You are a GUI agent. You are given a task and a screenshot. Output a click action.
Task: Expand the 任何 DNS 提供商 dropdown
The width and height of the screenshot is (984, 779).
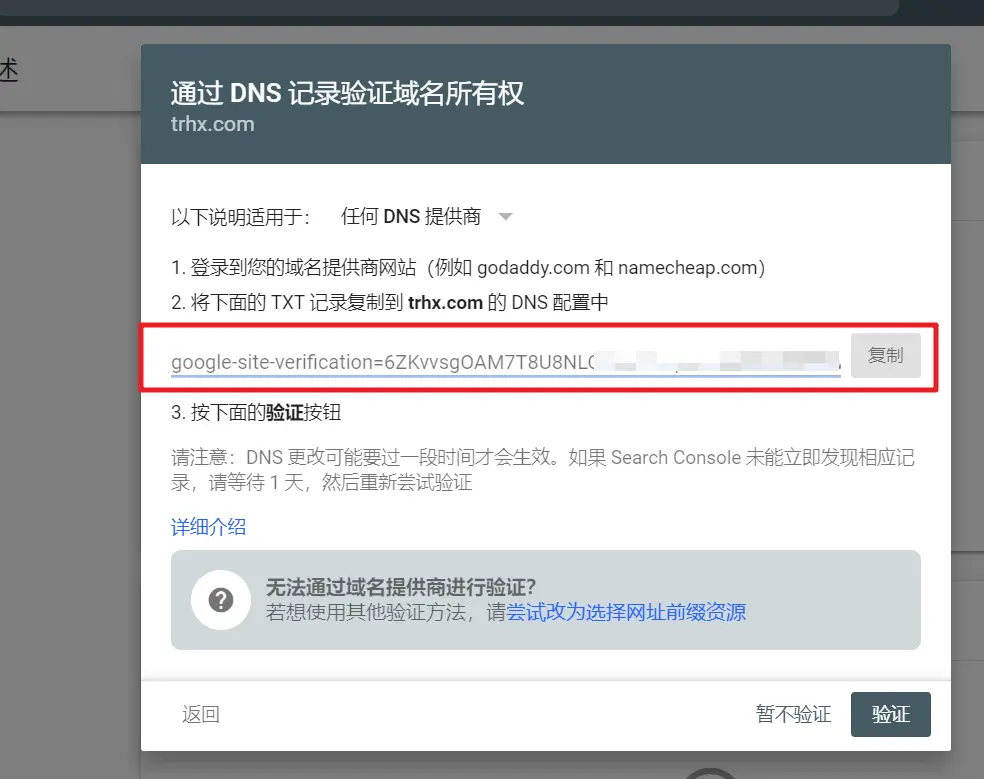coord(426,217)
